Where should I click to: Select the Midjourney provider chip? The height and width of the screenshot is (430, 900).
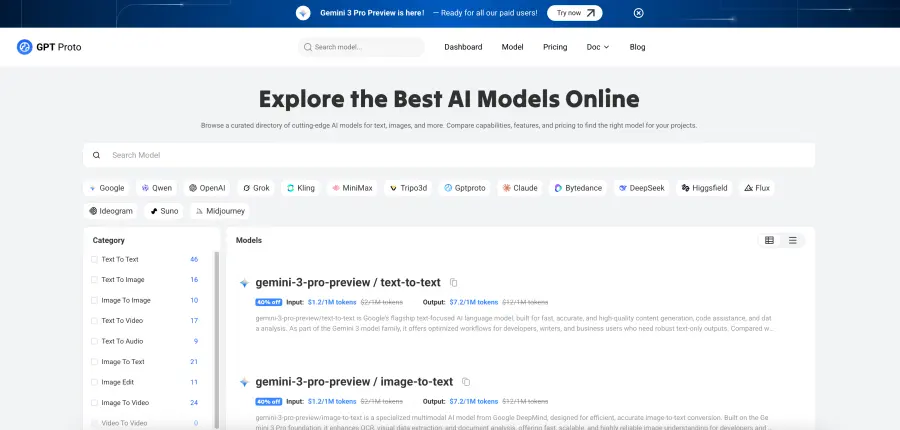point(220,211)
